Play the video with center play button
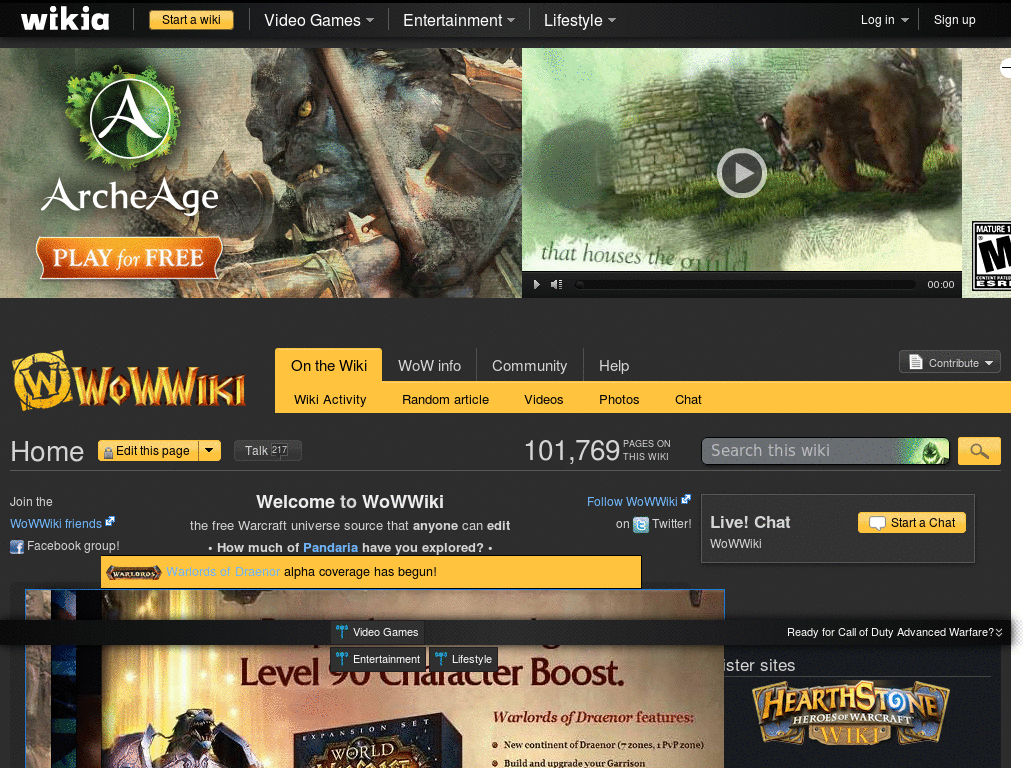The image size is (1024, 768). click(x=741, y=173)
